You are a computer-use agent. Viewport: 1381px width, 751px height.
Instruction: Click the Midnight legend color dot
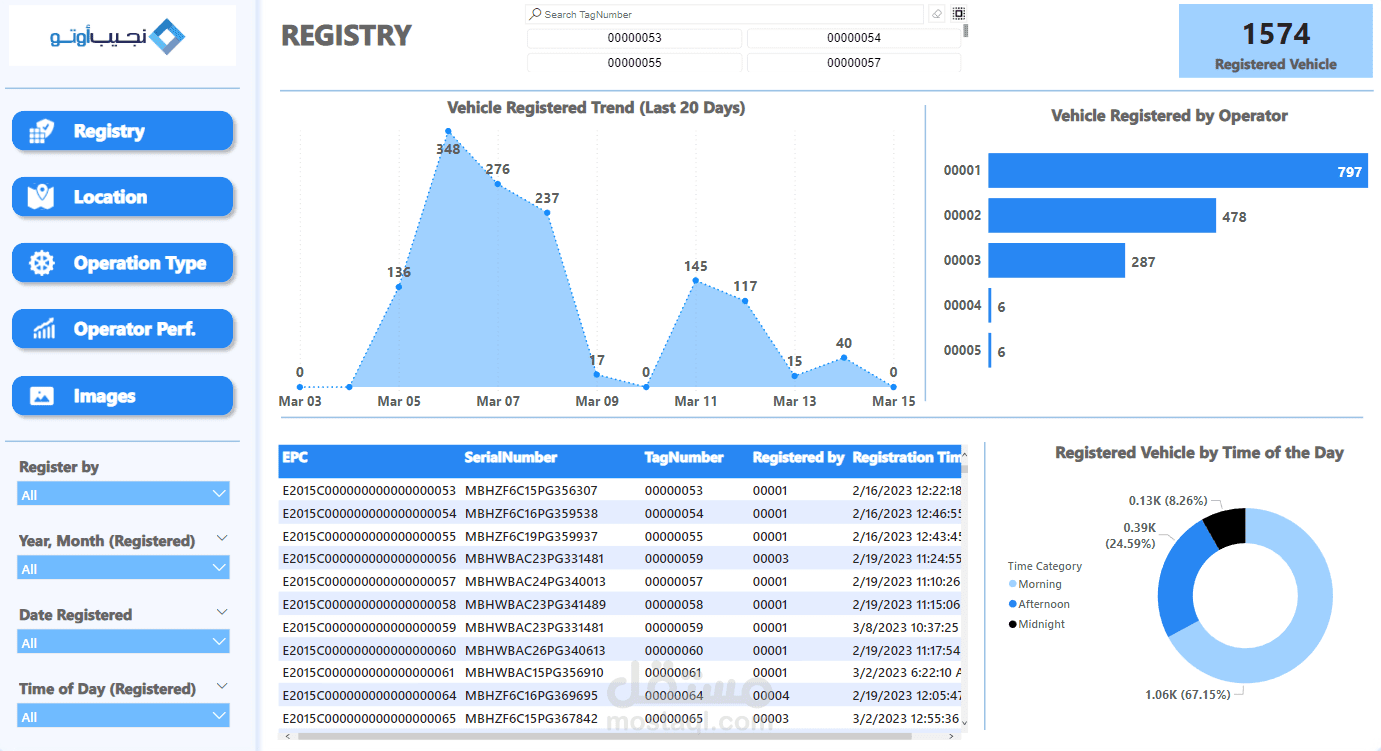tap(1012, 624)
